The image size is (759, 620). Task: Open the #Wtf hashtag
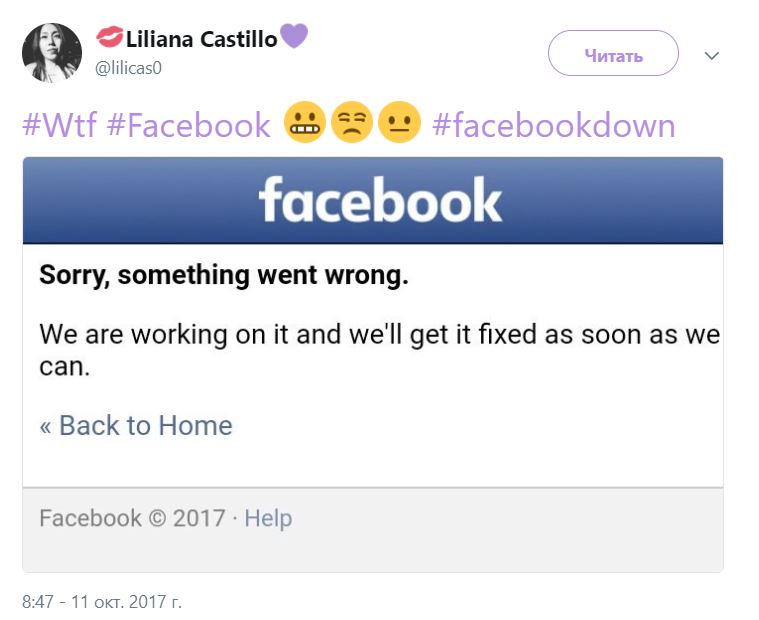[x=60, y=125]
